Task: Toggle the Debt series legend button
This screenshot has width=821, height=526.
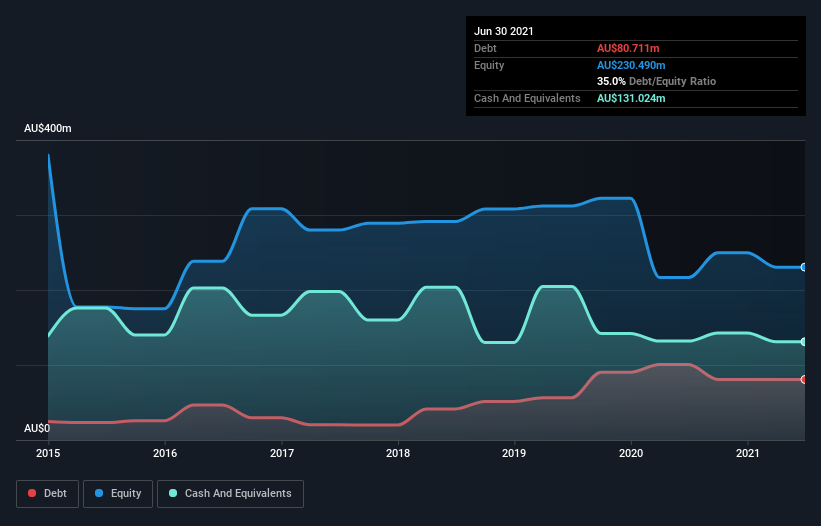Action: 48,494
